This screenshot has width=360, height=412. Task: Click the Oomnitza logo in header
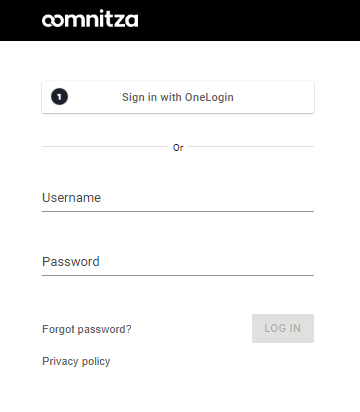[90, 20]
